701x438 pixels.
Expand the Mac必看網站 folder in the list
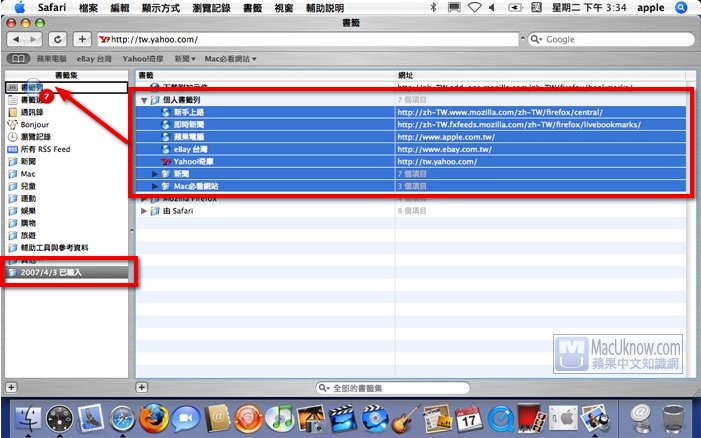pyautogui.click(x=155, y=186)
